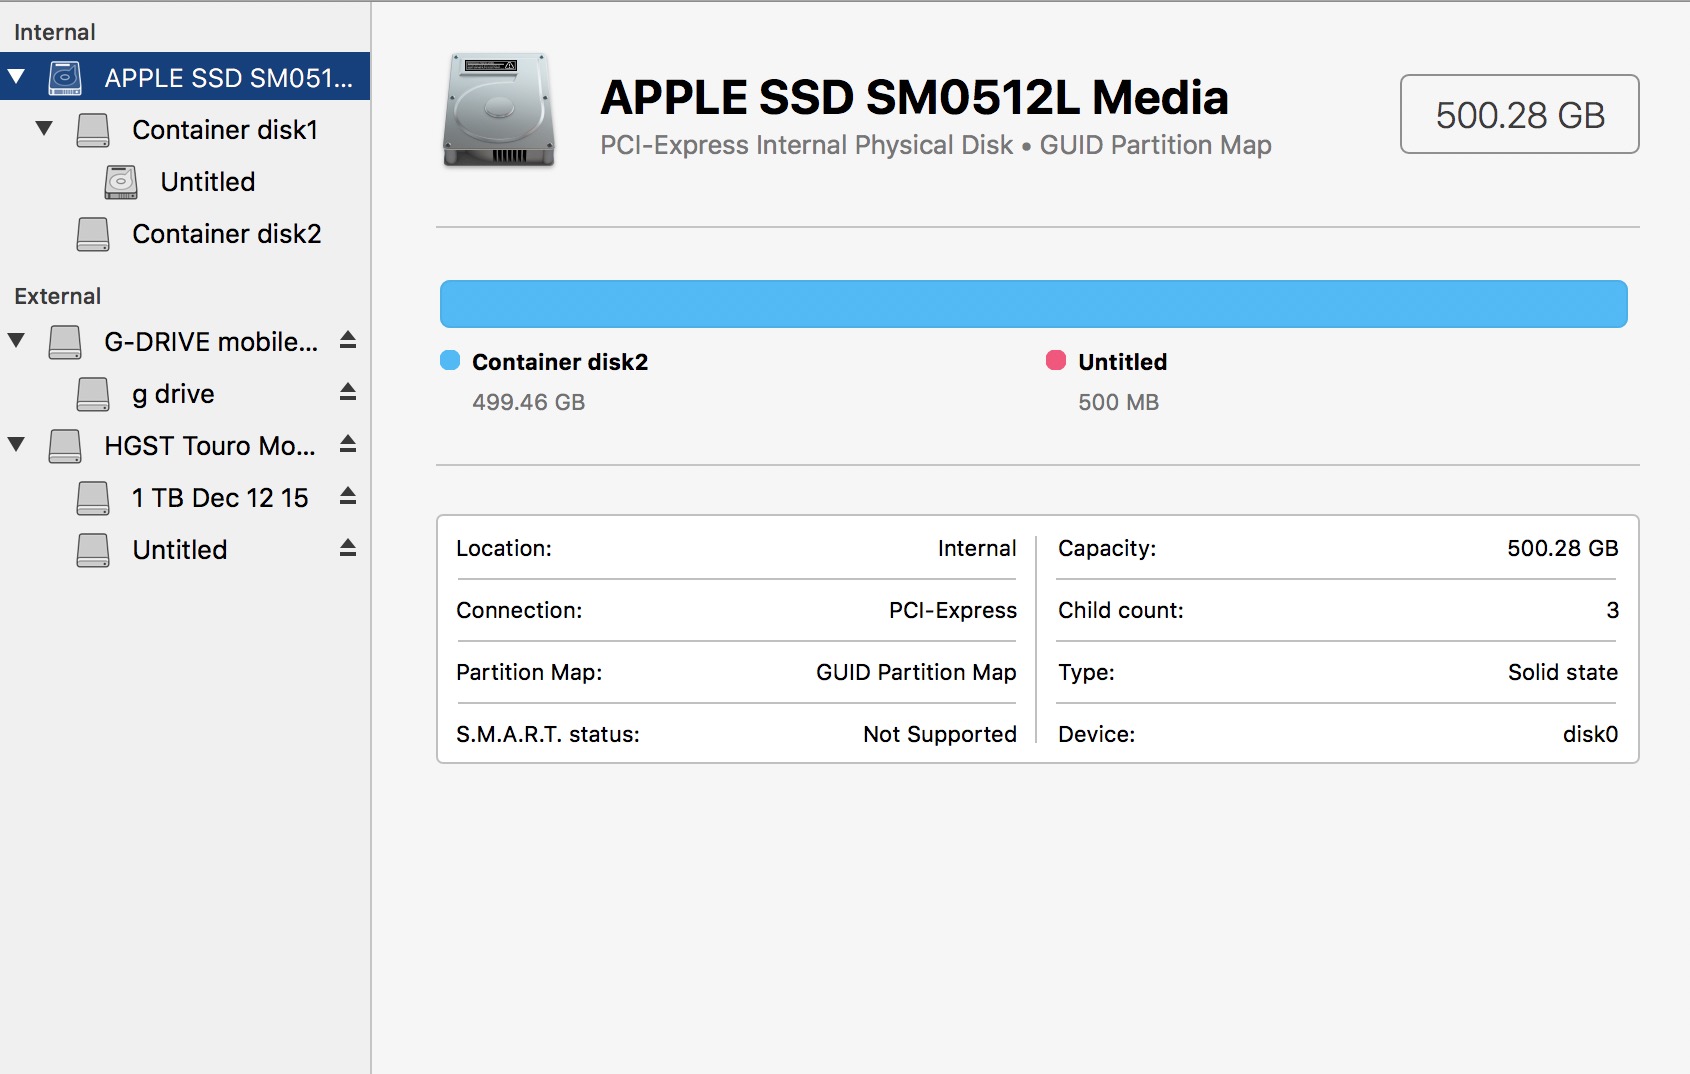The width and height of the screenshot is (1690, 1074).
Task: Click the blue partition usage bar
Action: [1033, 304]
